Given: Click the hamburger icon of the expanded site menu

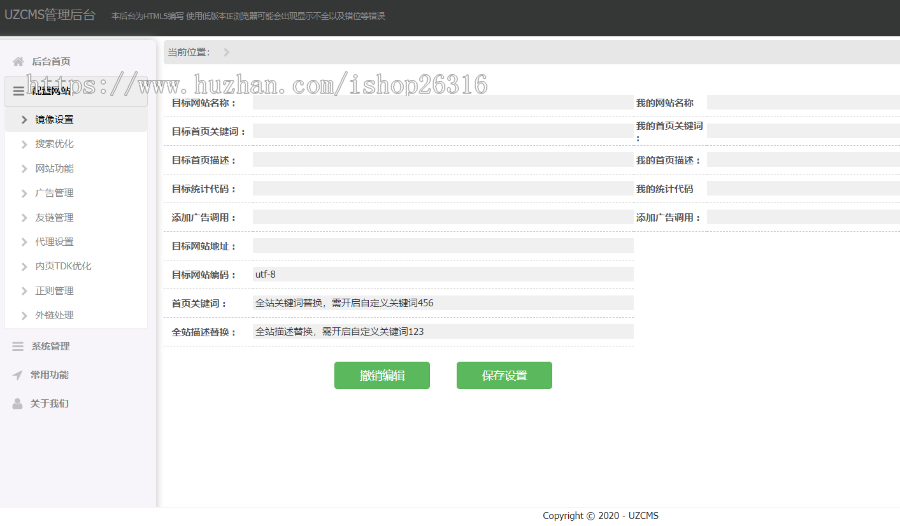Looking at the screenshot, I should (x=18, y=91).
